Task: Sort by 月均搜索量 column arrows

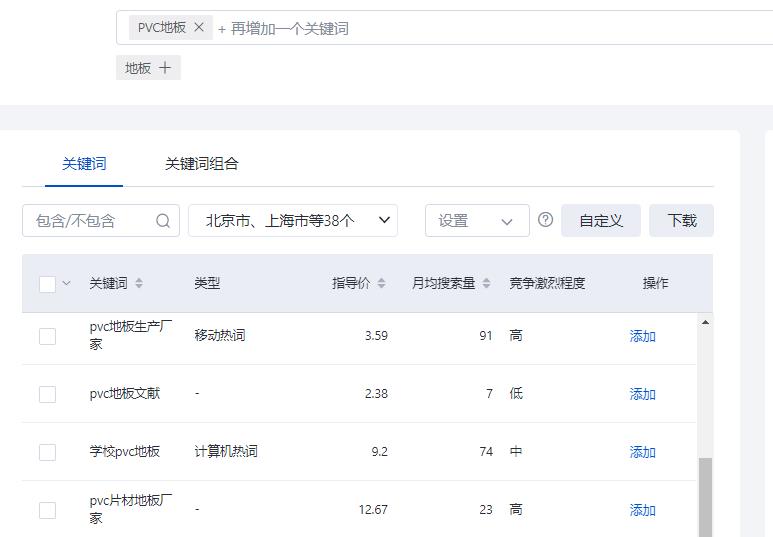Action: (486, 284)
